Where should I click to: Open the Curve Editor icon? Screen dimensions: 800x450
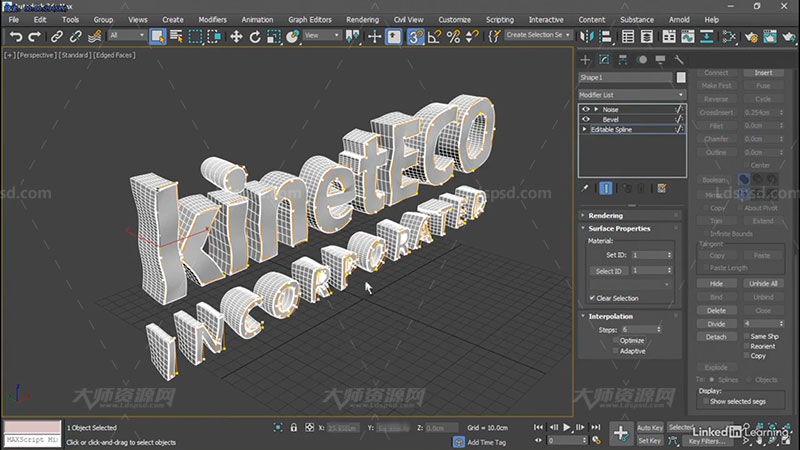pyautogui.click(x=688, y=36)
